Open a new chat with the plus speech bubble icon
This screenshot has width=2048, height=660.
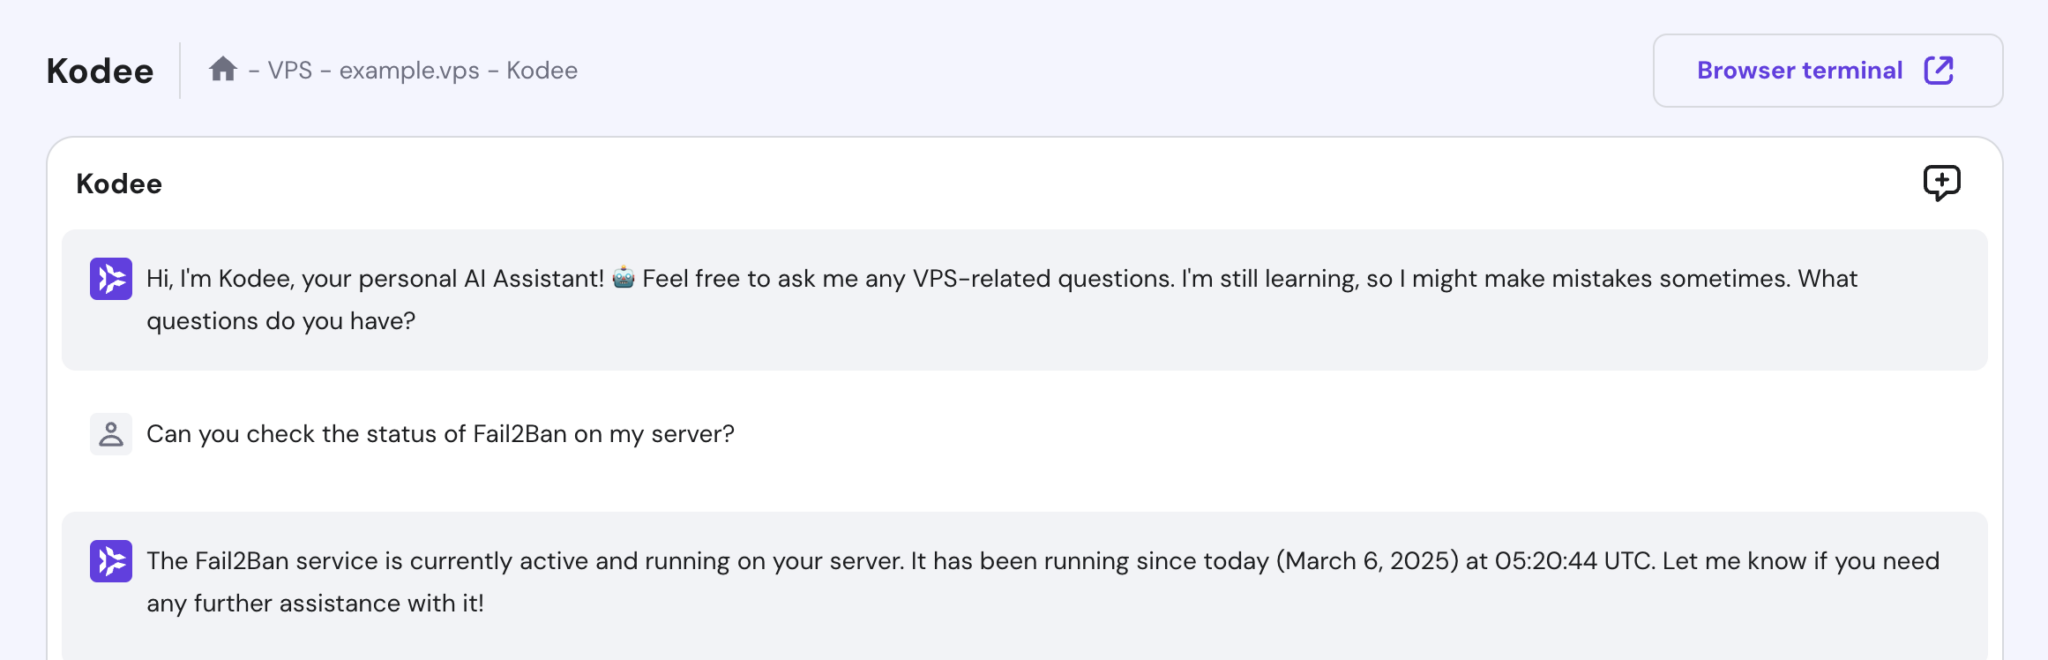tap(1940, 183)
